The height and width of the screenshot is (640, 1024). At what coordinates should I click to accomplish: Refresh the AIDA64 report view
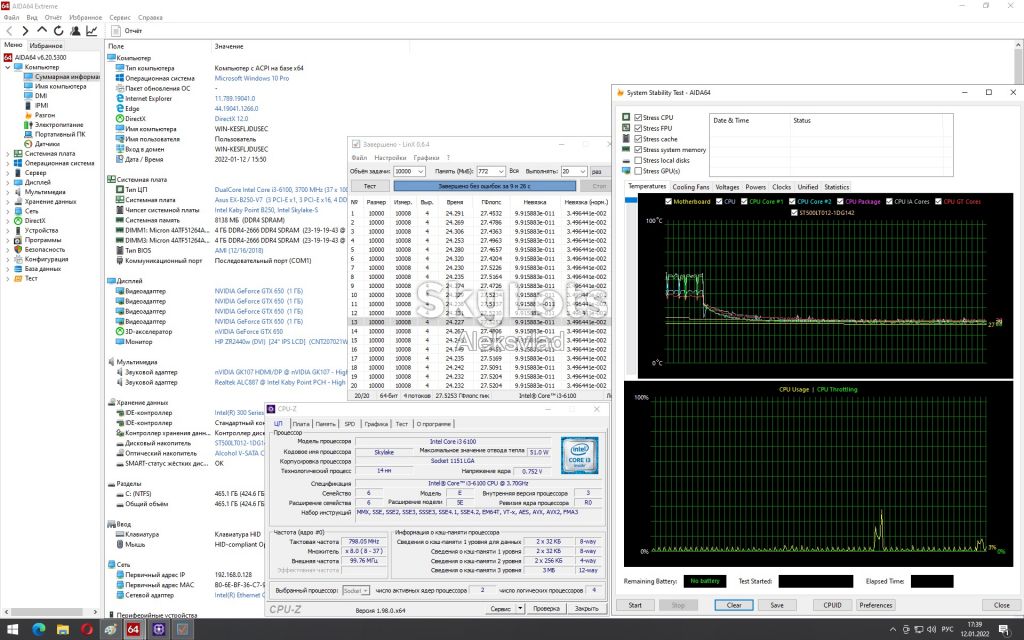tap(59, 31)
